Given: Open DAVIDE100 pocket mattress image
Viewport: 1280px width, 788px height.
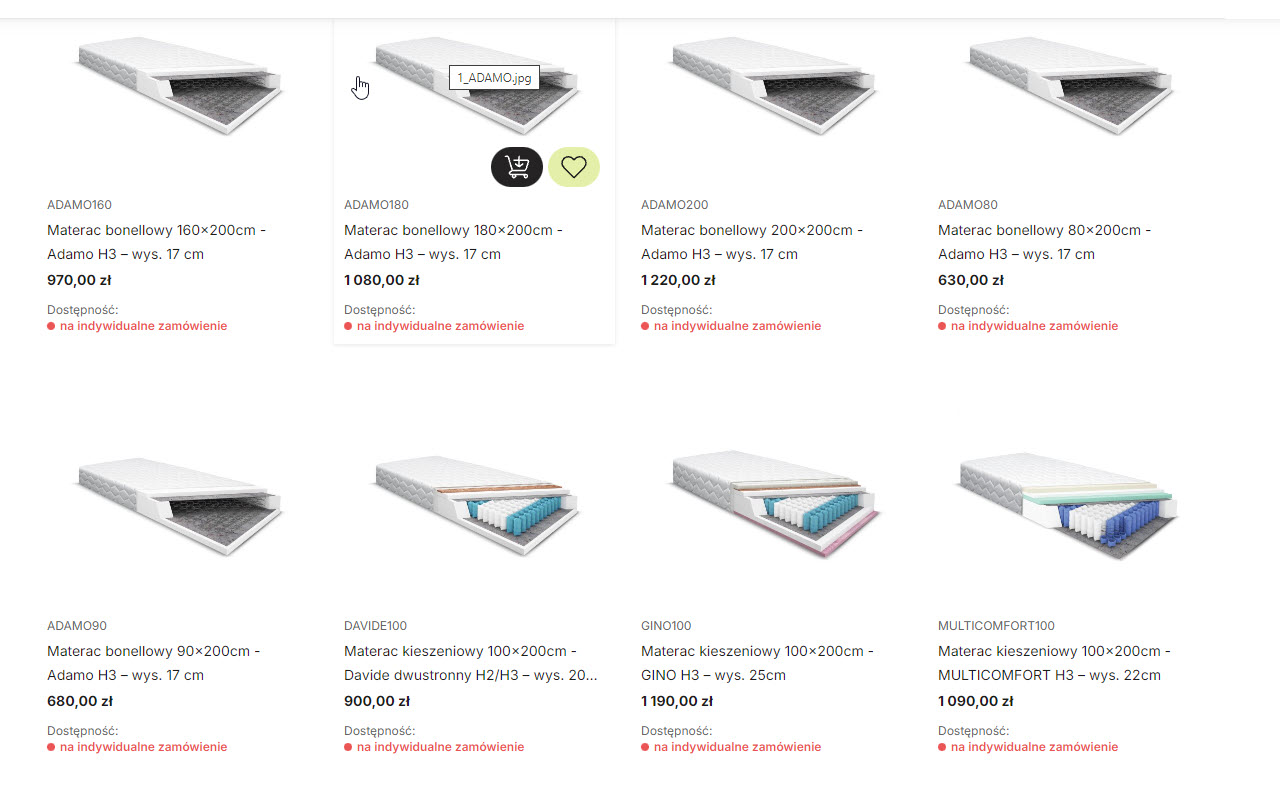Looking at the screenshot, I should tap(477, 505).
